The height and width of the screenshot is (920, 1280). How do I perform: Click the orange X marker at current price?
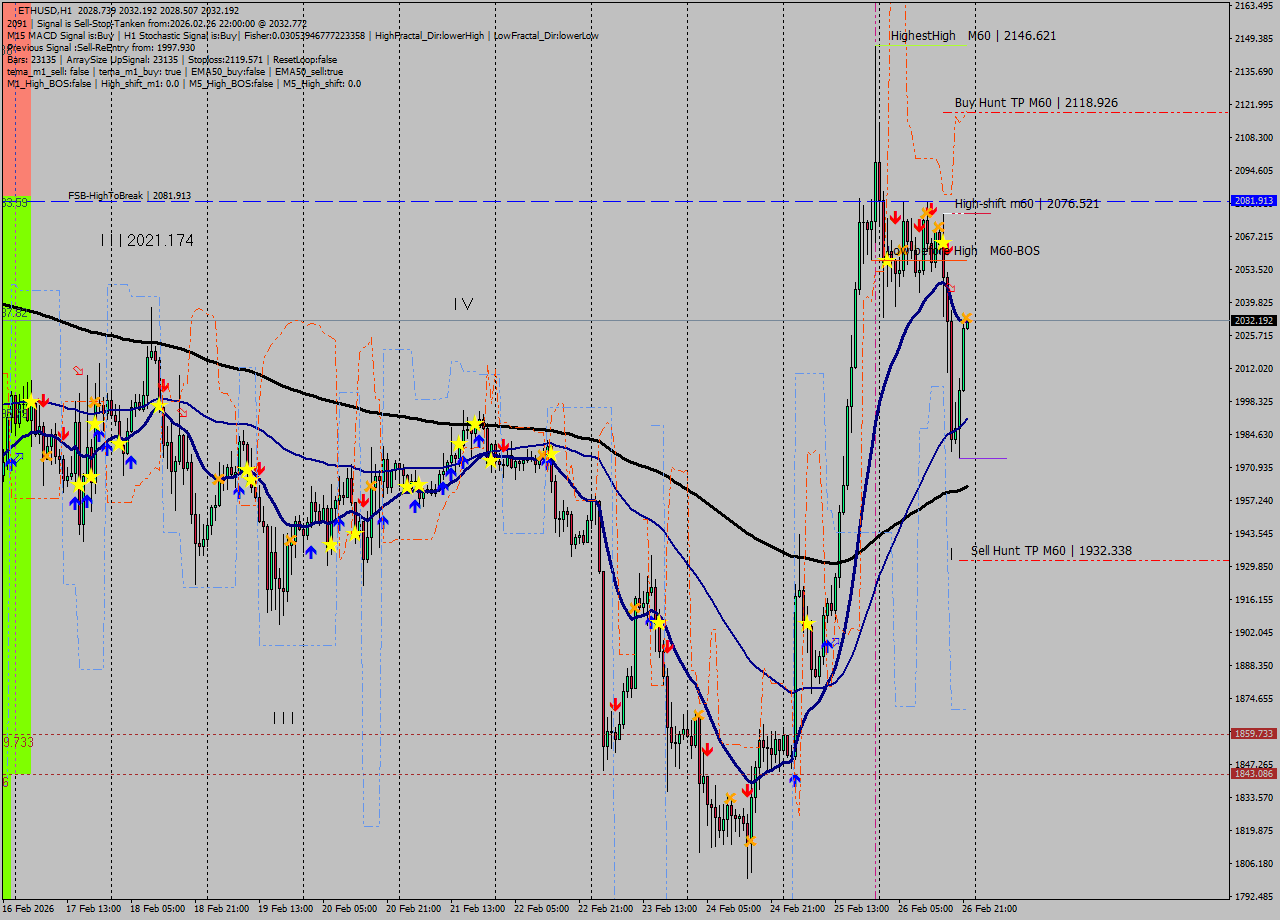(967, 318)
